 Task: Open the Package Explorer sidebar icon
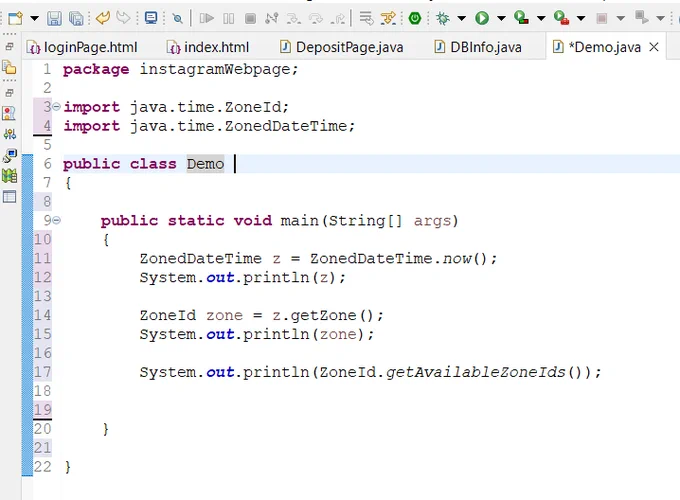[10, 67]
